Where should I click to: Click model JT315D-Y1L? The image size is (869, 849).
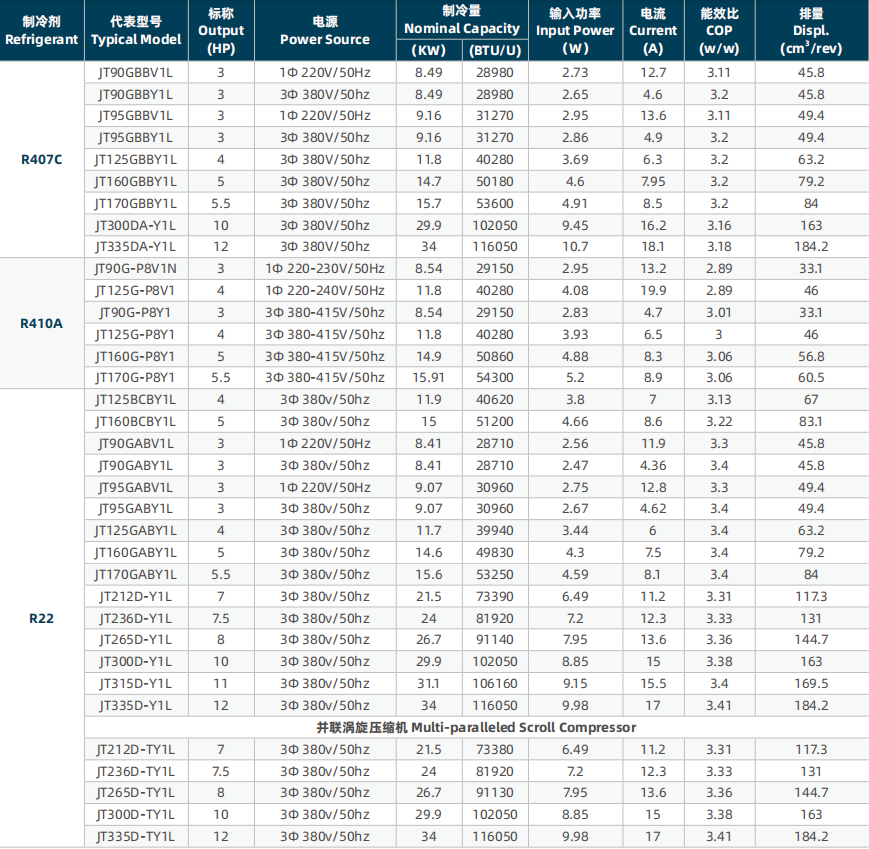[x=136, y=684]
